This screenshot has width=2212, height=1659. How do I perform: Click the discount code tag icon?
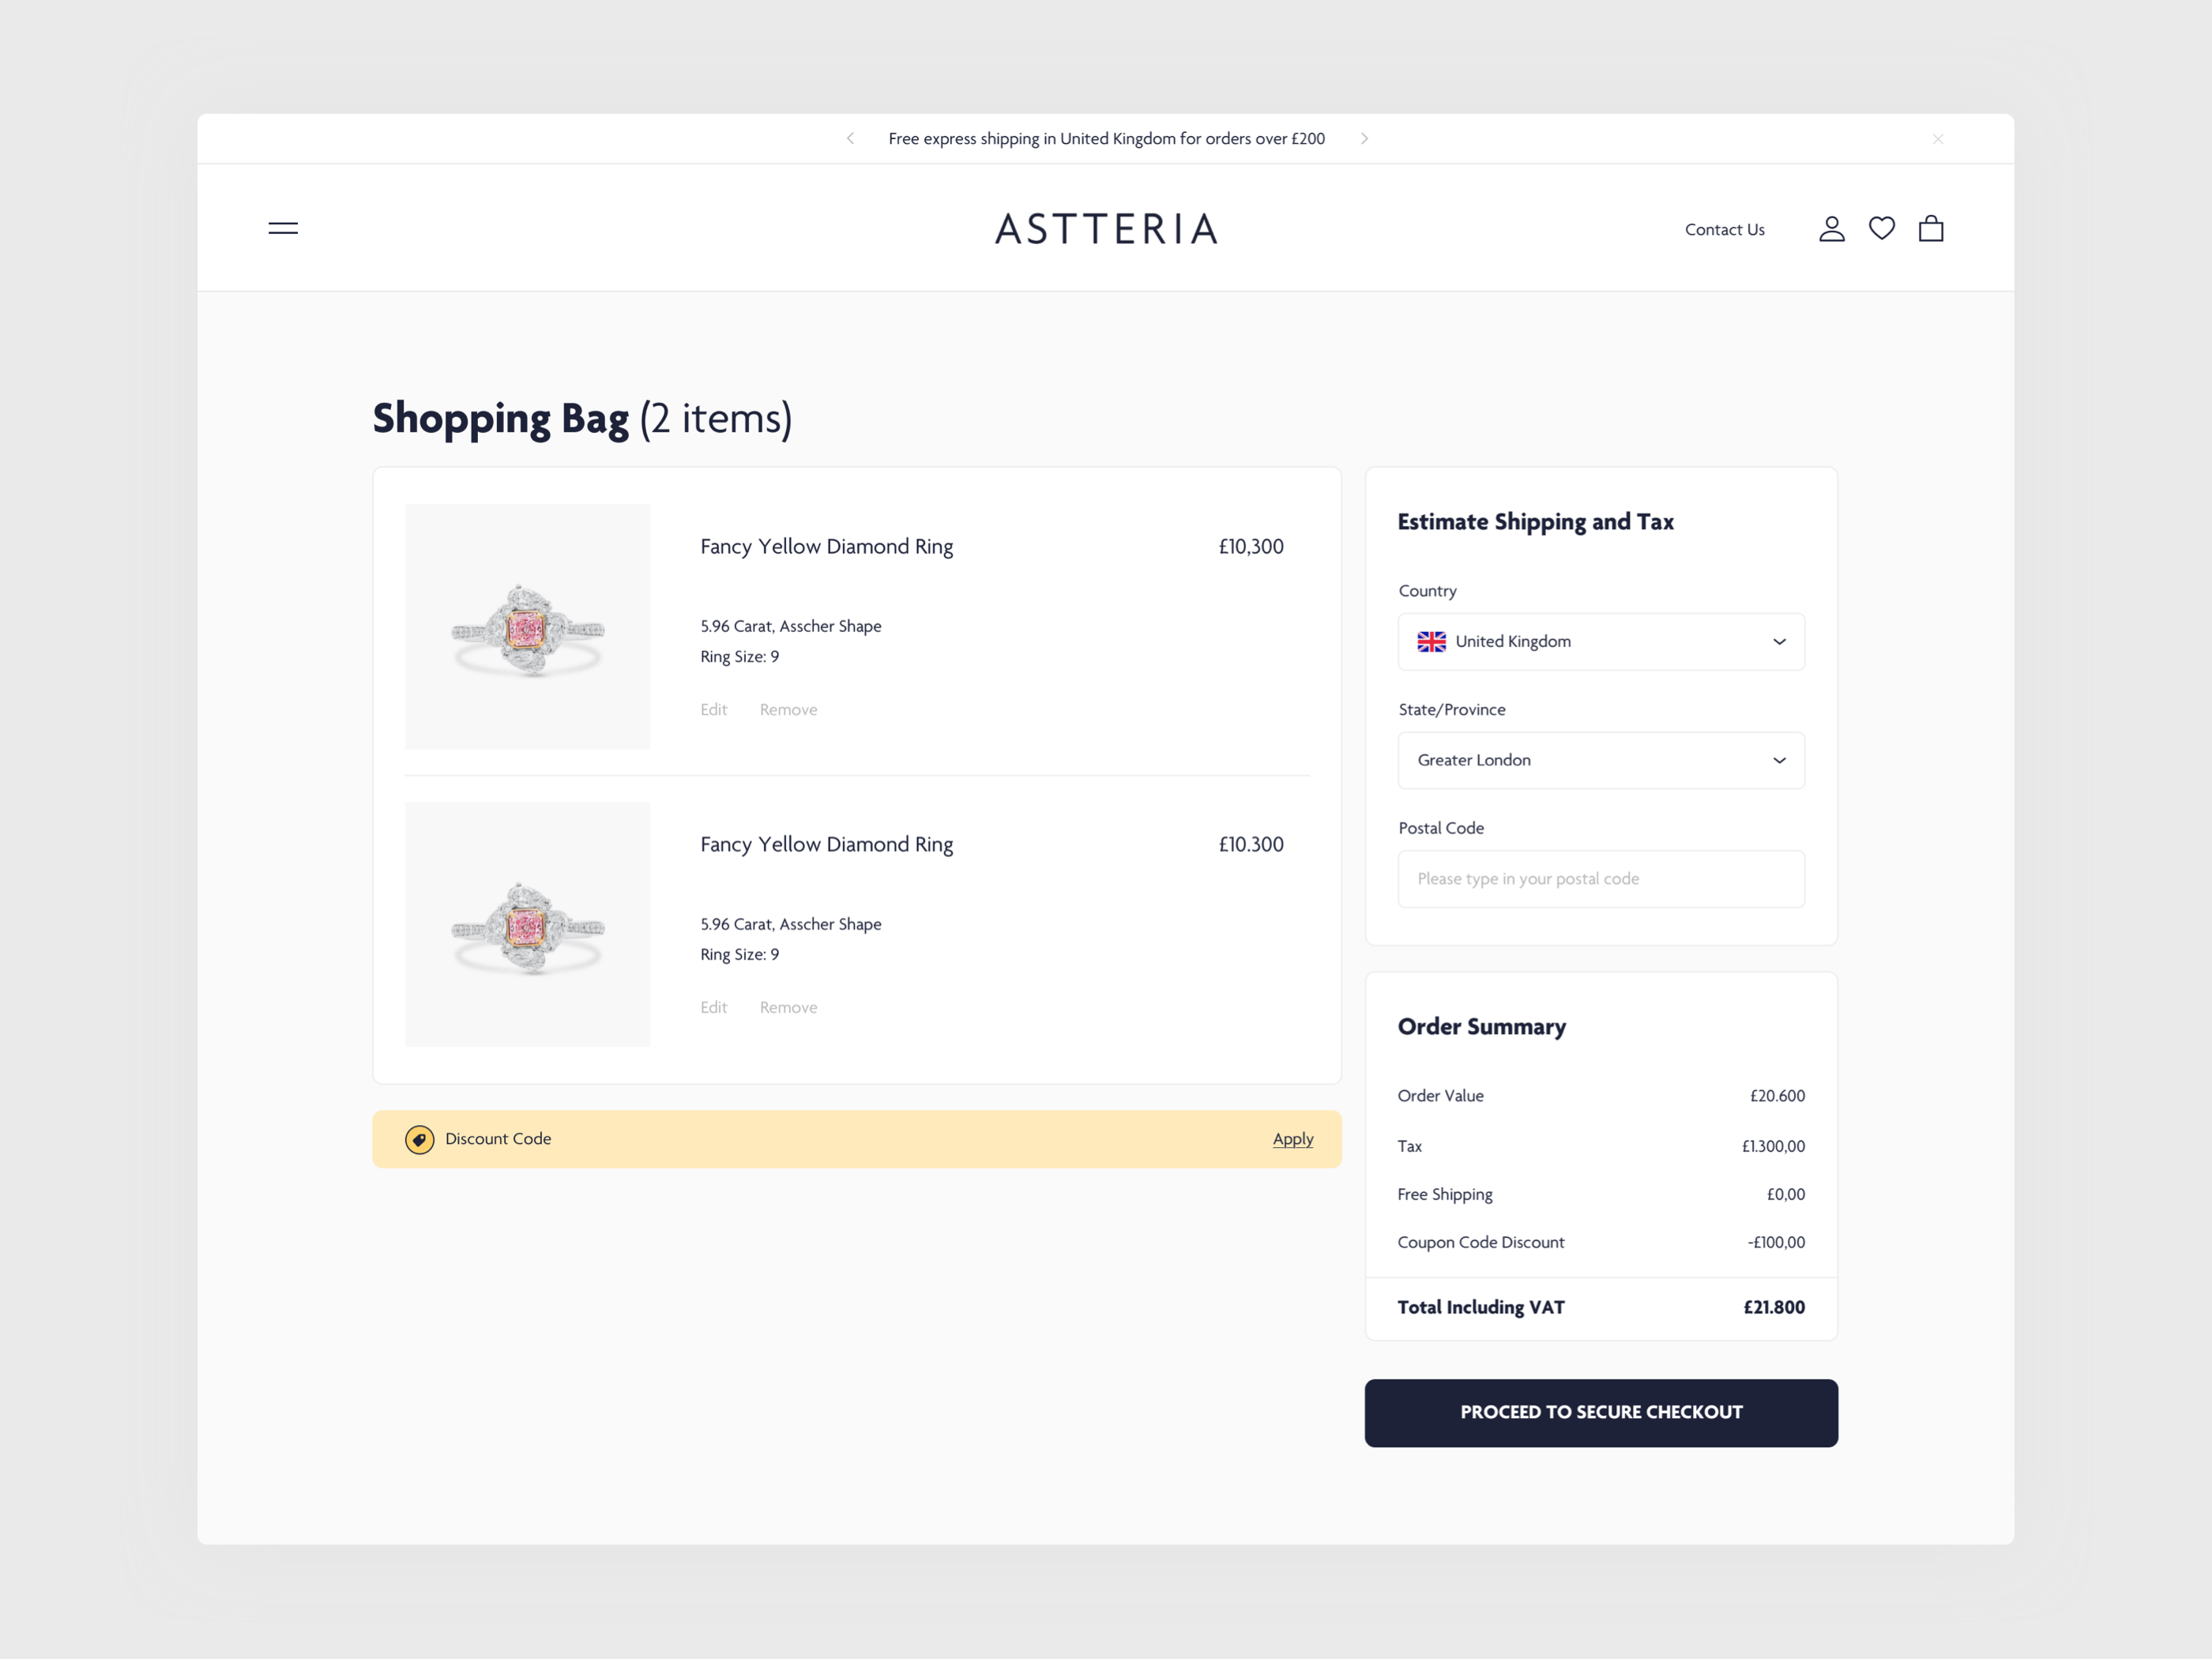point(420,1139)
